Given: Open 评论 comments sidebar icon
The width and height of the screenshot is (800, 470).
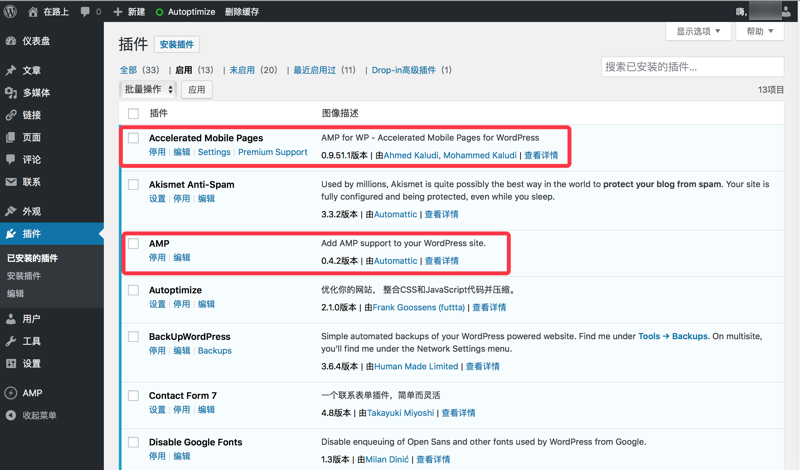Looking at the screenshot, I should click(x=11, y=159).
